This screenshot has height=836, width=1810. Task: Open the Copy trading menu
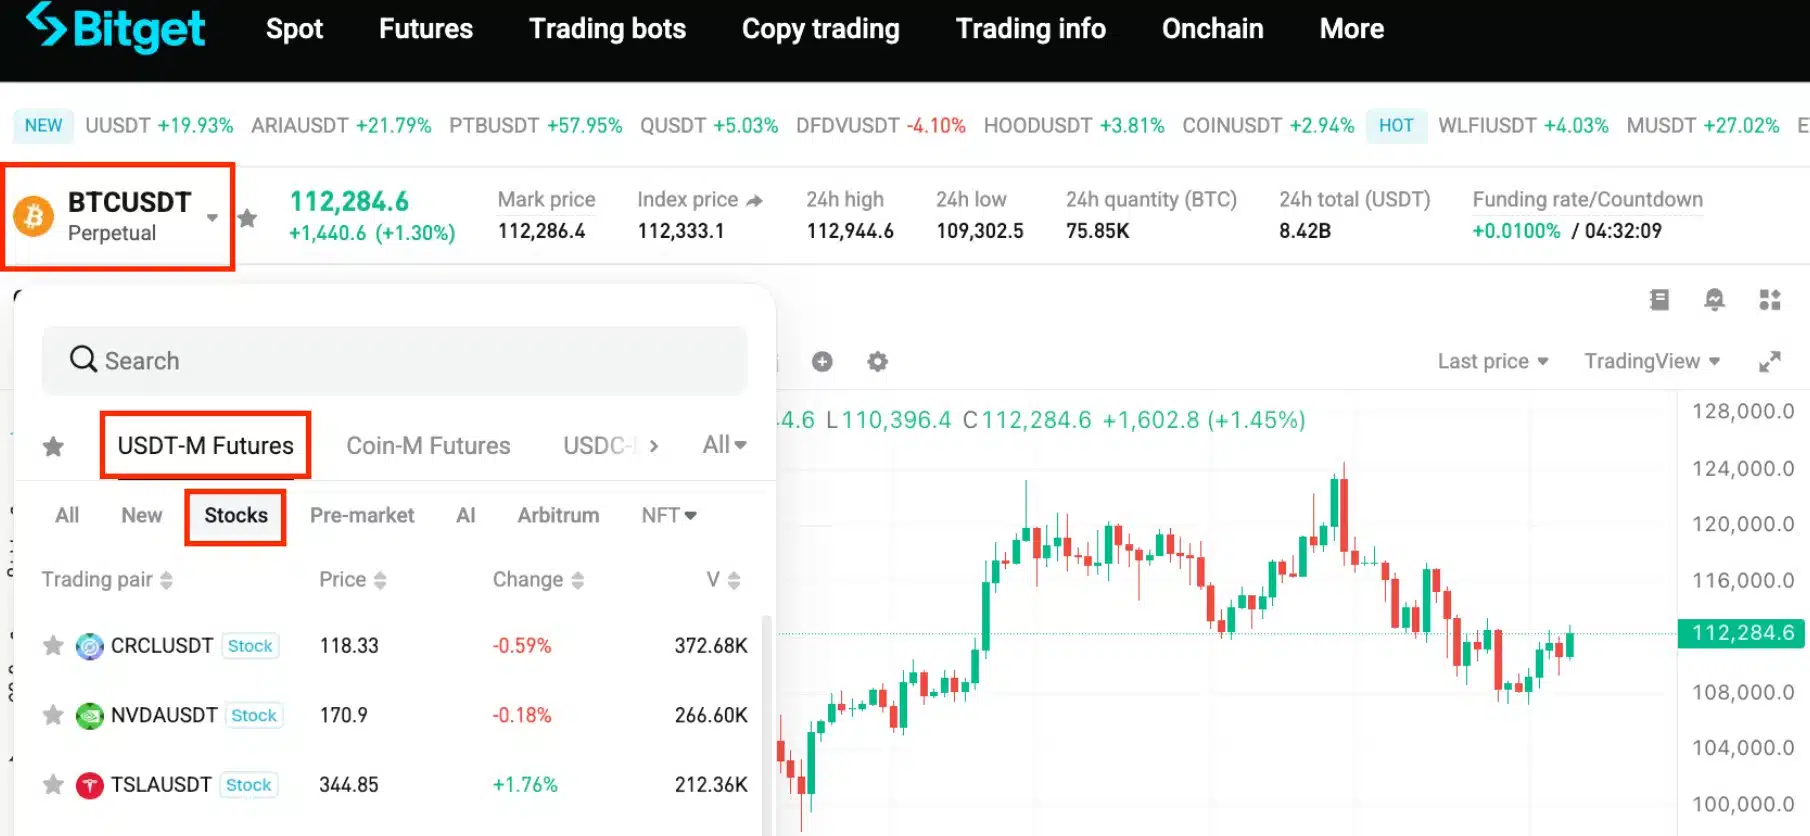click(820, 29)
